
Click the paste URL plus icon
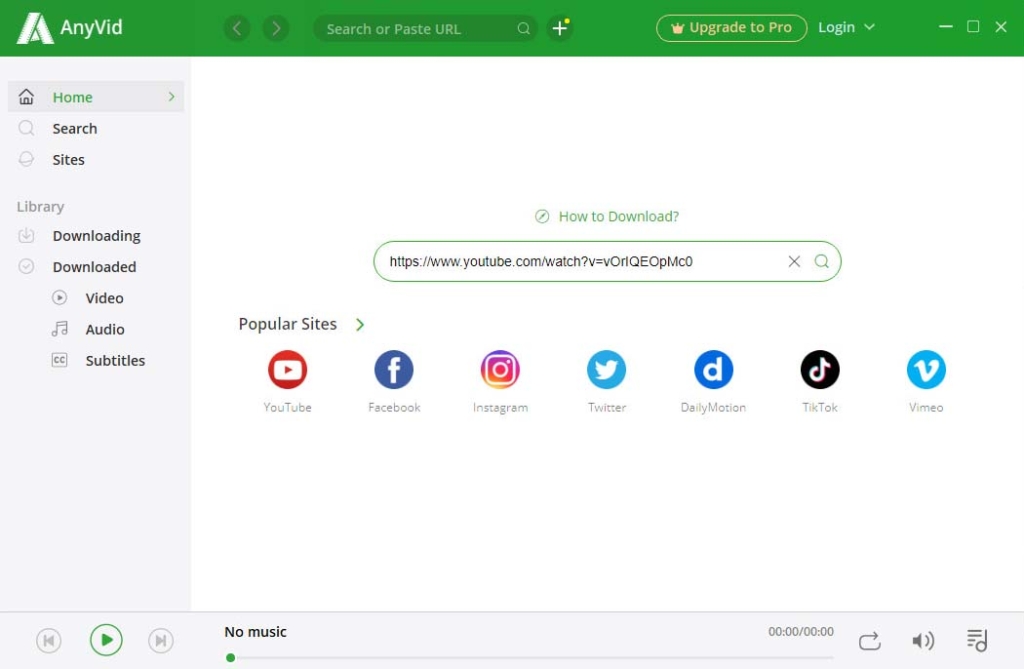[x=560, y=28]
